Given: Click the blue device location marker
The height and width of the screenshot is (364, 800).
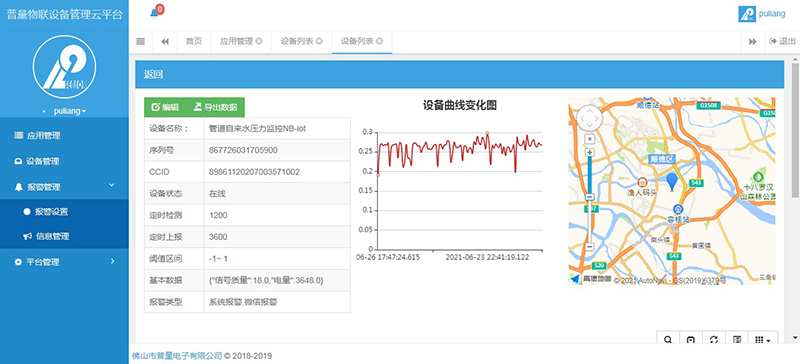Looking at the screenshot, I should (672, 182).
